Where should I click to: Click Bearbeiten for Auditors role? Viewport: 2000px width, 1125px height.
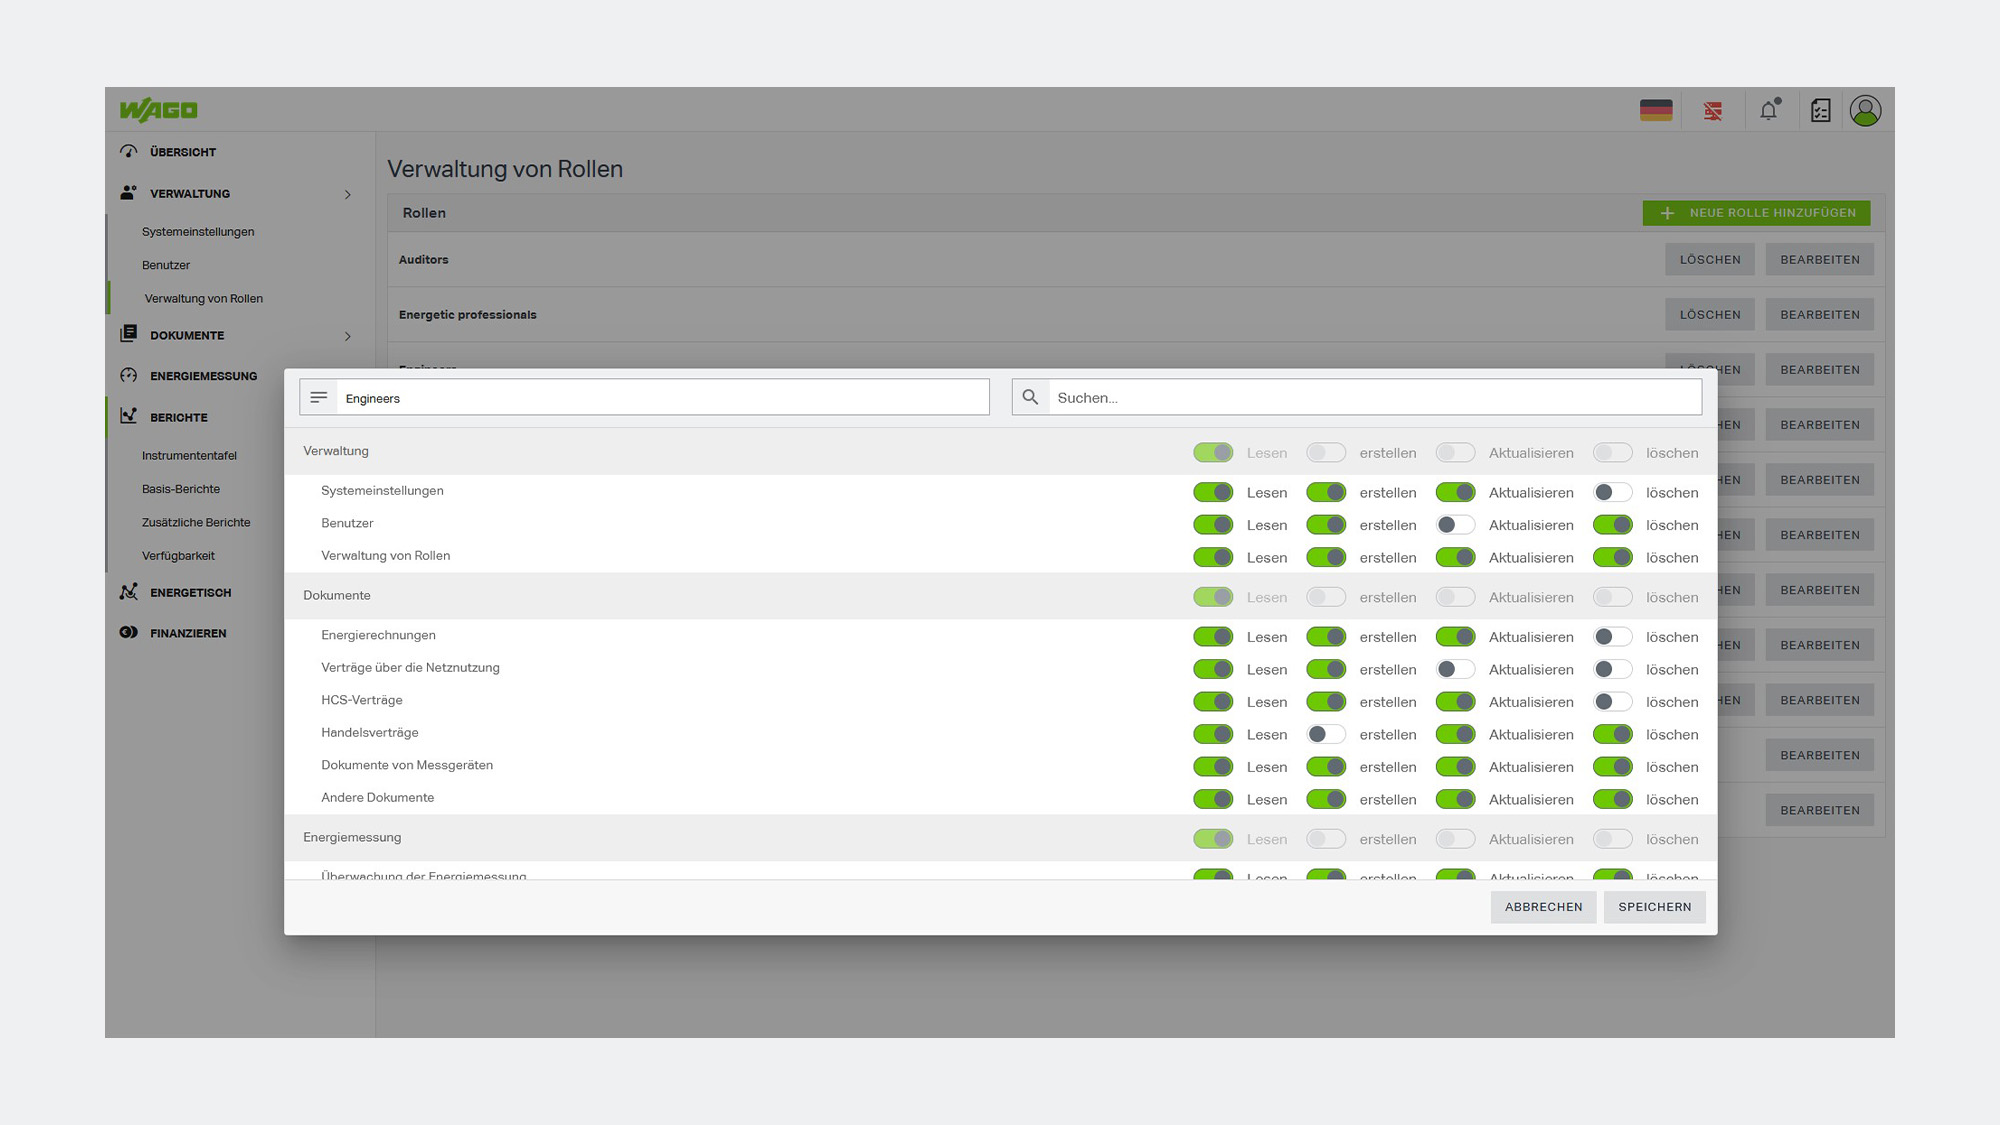(1820, 260)
